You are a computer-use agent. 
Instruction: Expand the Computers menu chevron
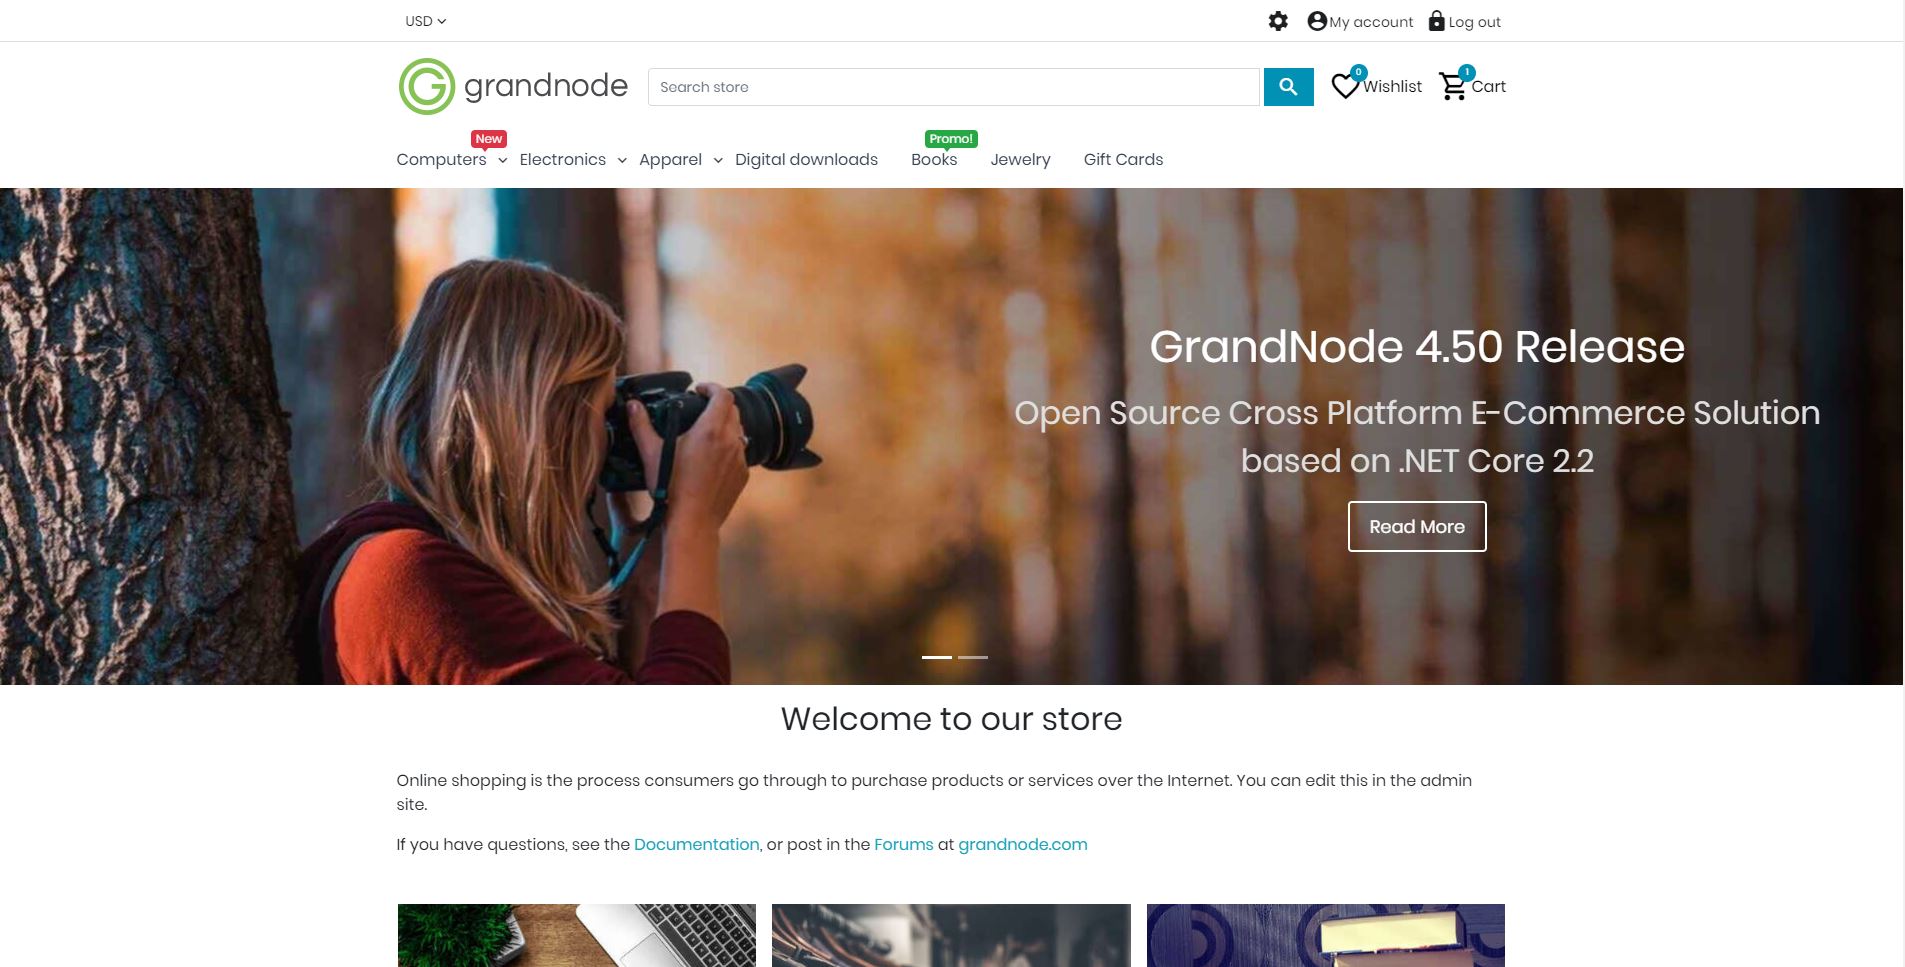tap(503, 160)
